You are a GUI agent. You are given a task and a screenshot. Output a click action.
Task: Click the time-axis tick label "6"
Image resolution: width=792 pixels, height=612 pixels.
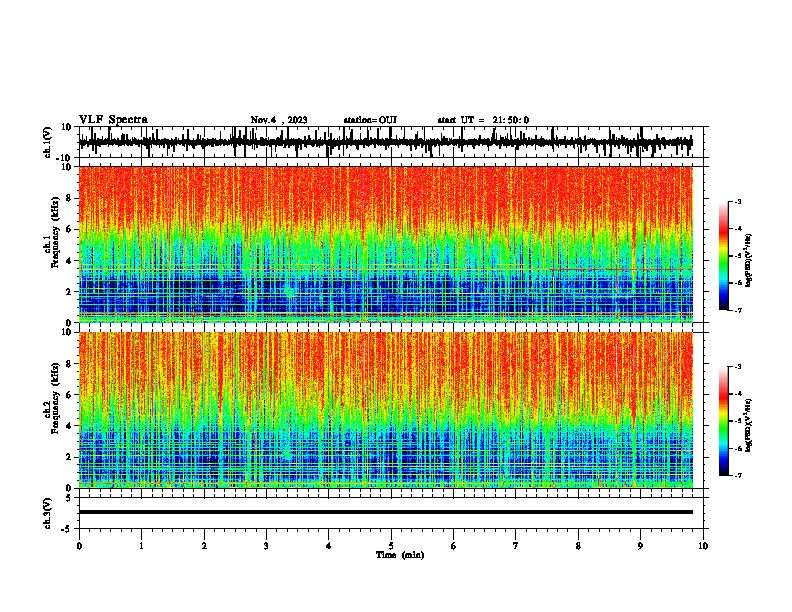[453, 546]
